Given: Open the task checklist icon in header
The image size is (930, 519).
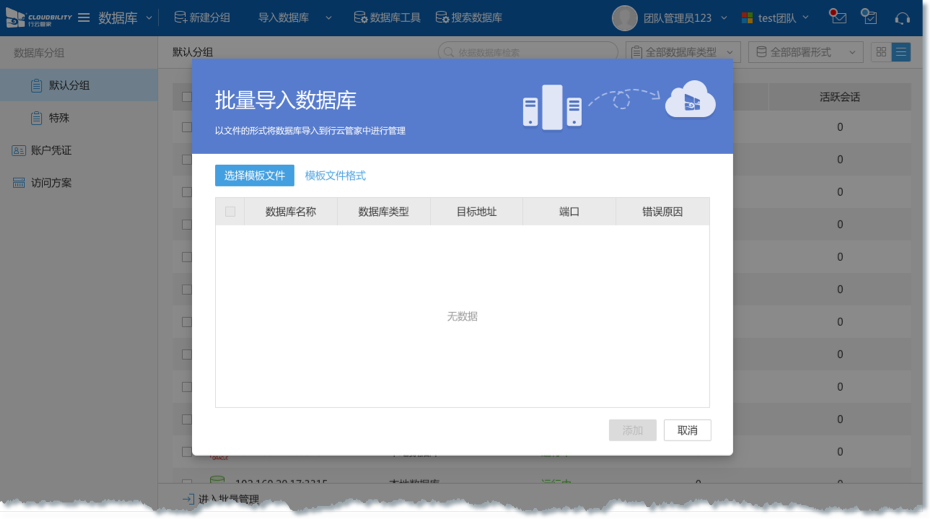Looking at the screenshot, I should click(x=869, y=18).
